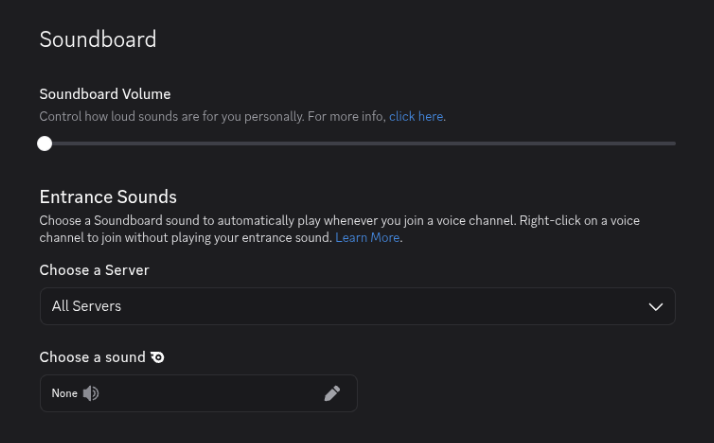This screenshot has height=443, width=714.
Task: Open the "click here" info link
Action: tap(416, 117)
